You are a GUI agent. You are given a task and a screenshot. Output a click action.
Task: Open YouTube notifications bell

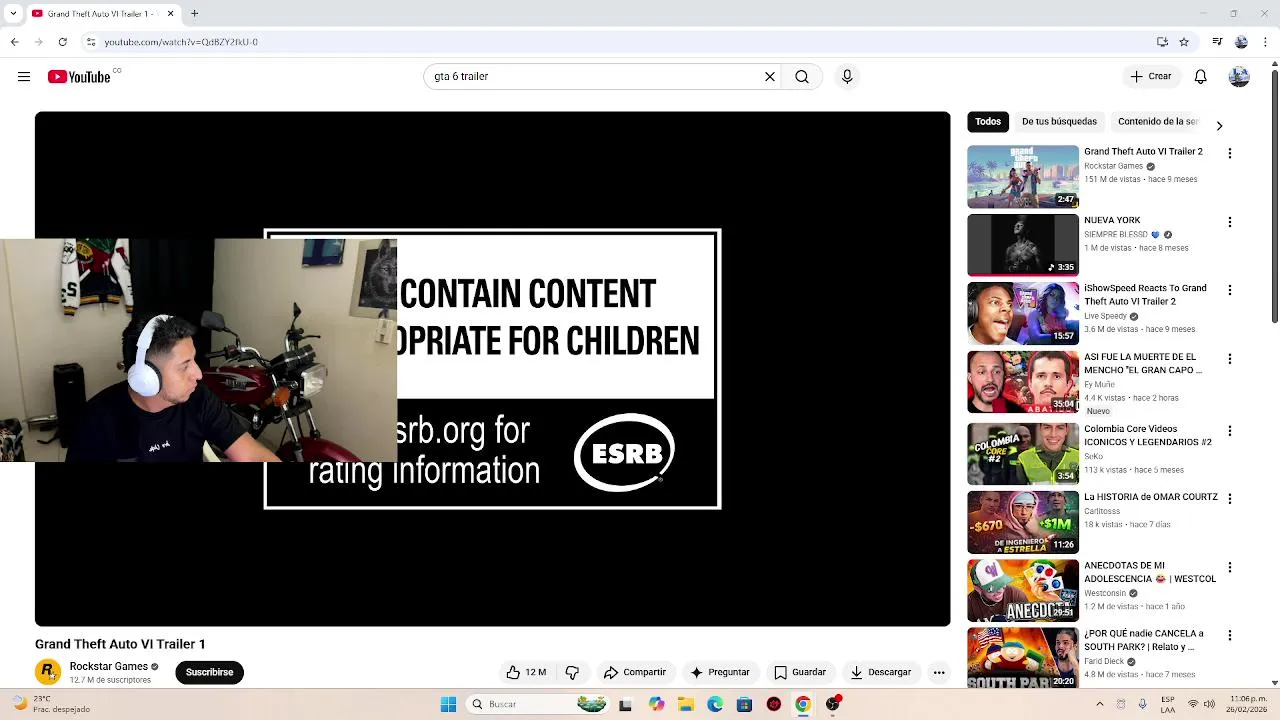point(1201,76)
